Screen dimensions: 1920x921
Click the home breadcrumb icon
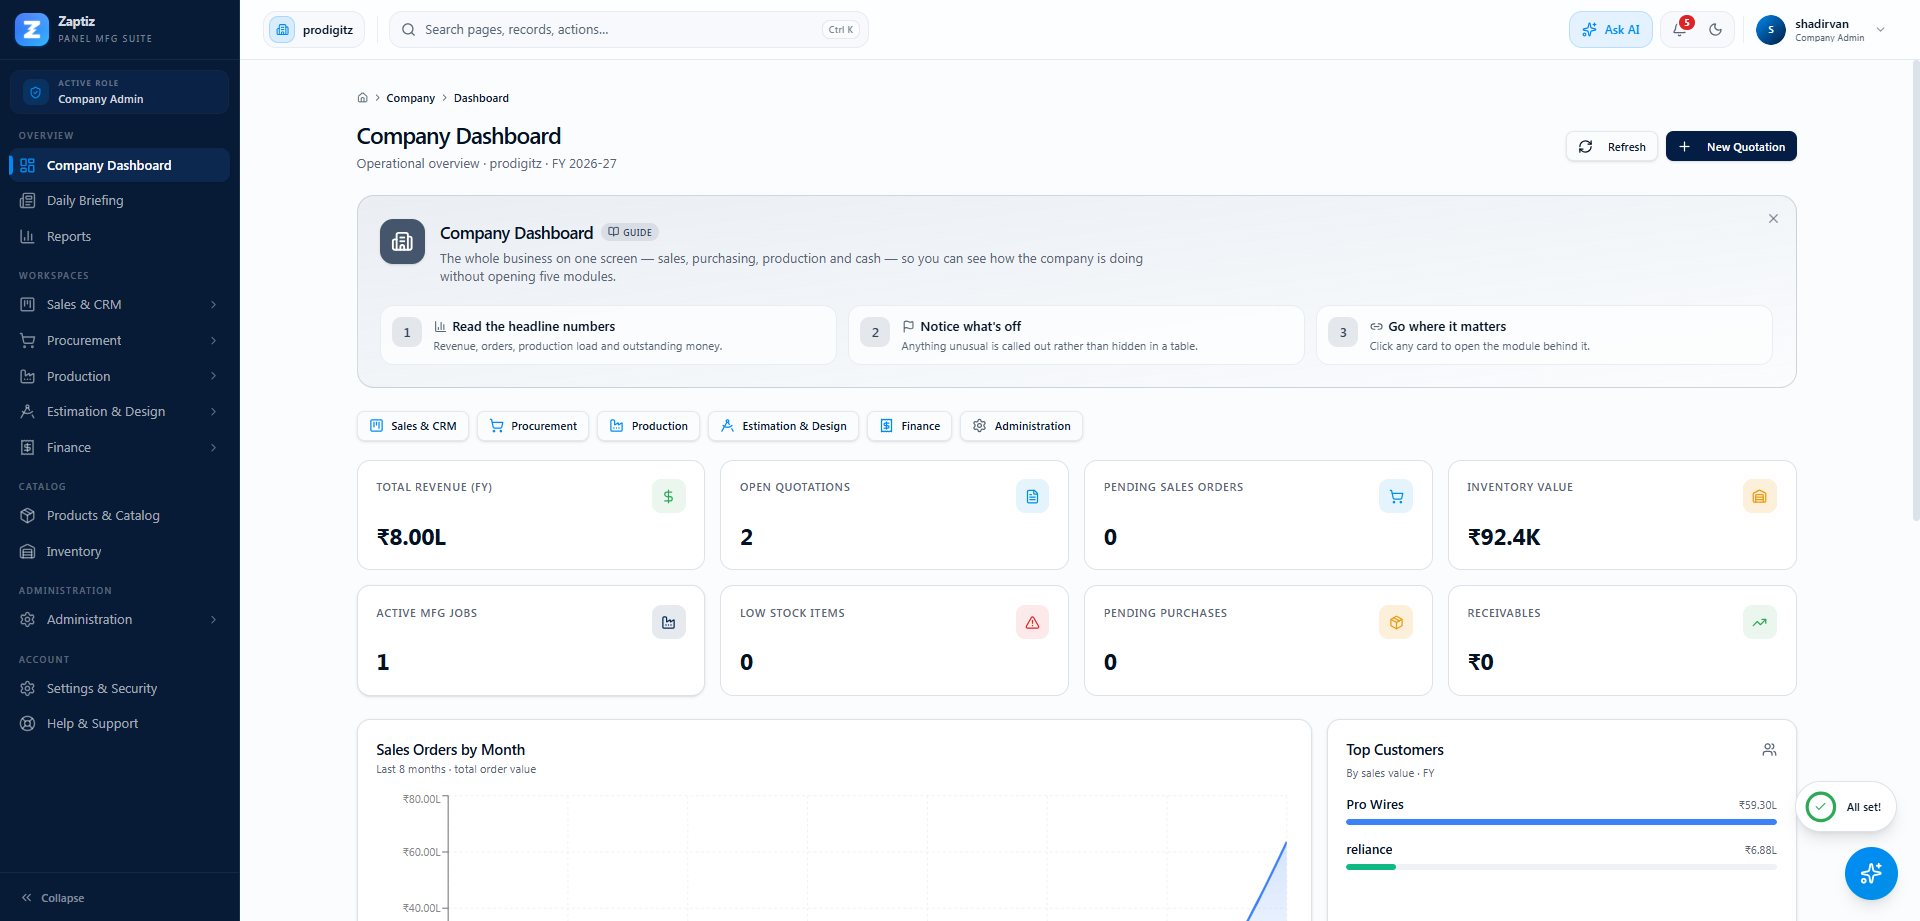(363, 98)
